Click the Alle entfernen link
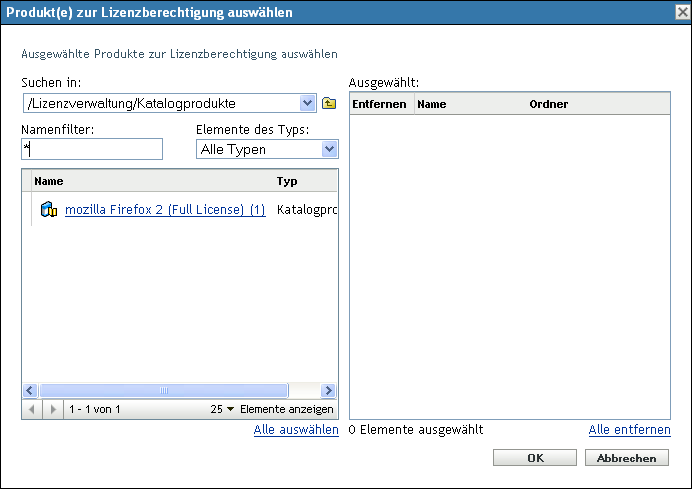Viewport: 692px width, 489px height. 629,430
